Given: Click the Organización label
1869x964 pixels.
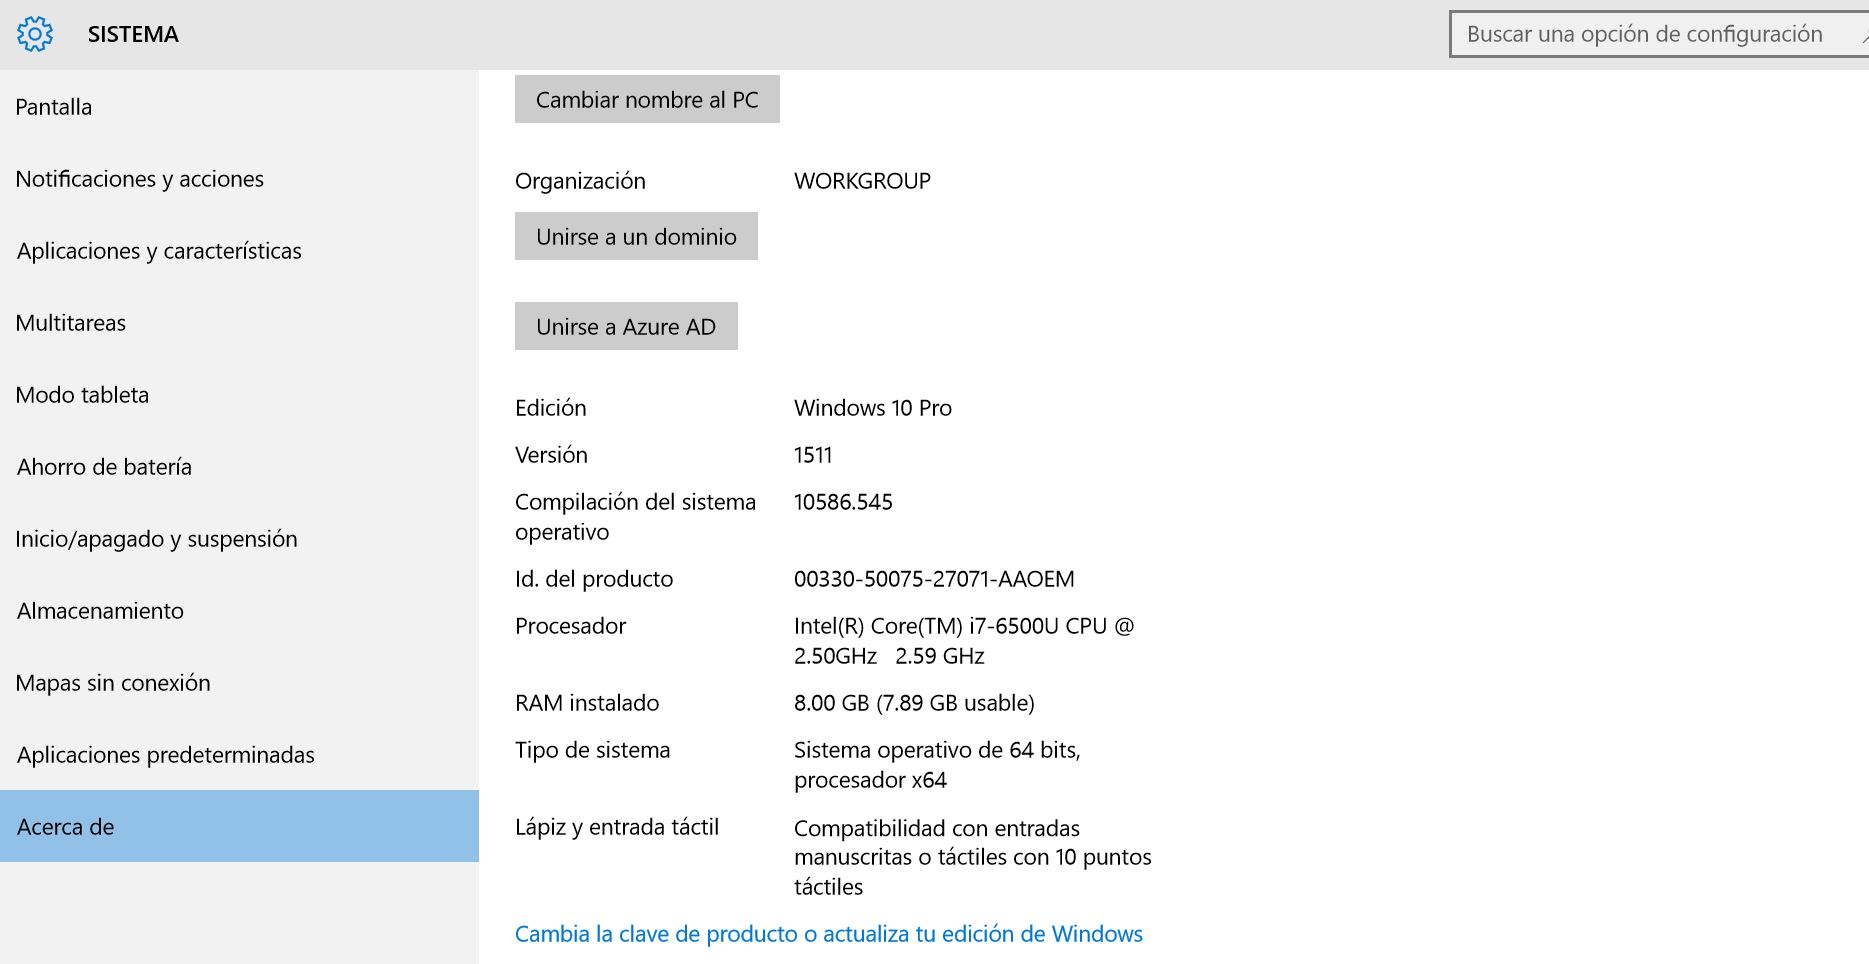Looking at the screenshot, I should [580, 181].
